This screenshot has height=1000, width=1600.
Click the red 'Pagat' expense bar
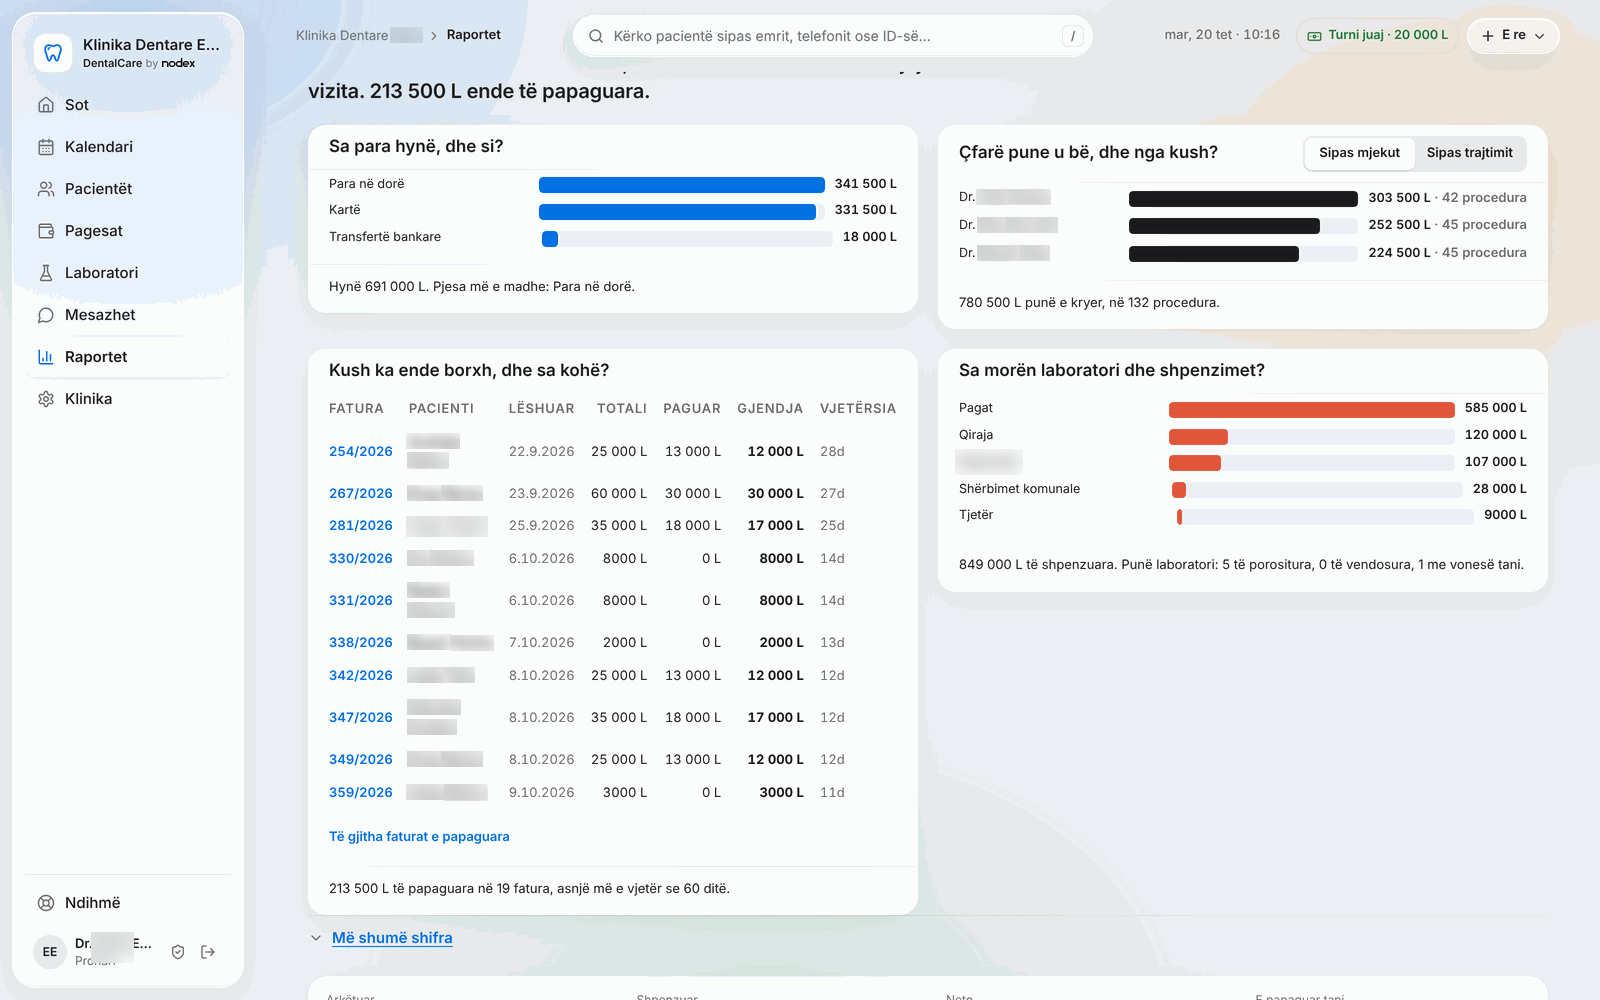click(x=1312, y=409)
